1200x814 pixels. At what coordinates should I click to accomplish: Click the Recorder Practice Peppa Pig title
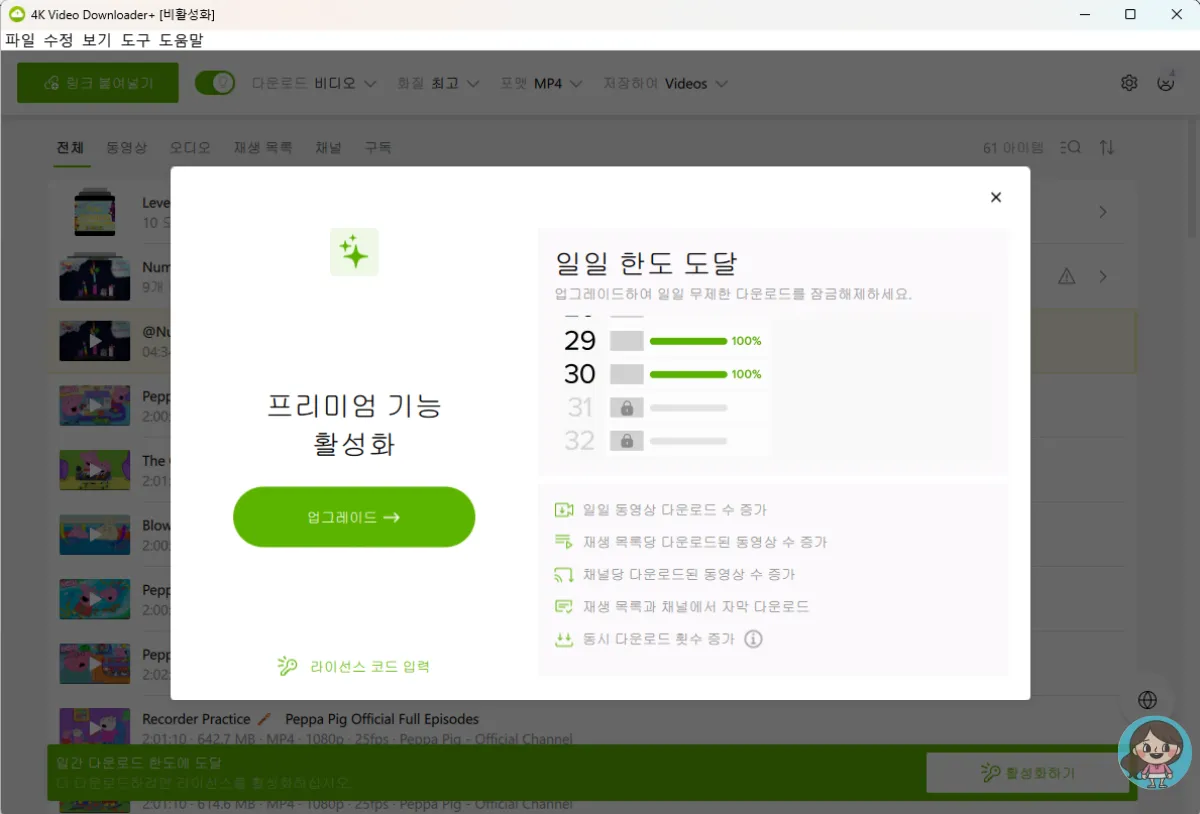(x=310, y=719)
